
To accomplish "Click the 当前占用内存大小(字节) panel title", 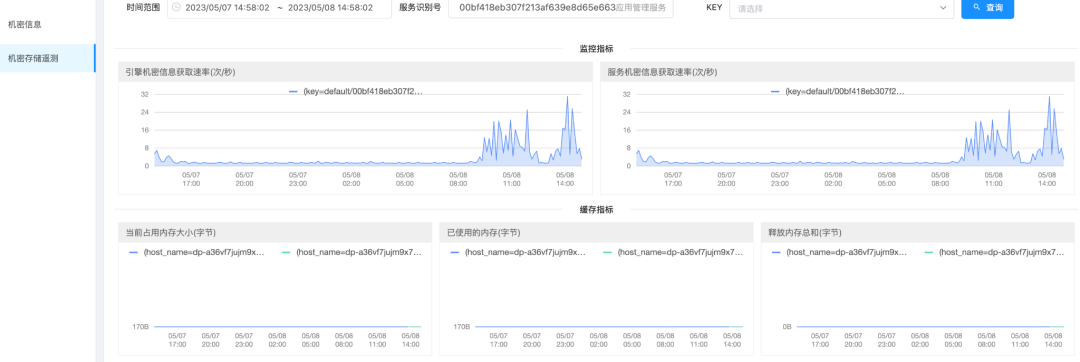I will (x=171, y=233).
